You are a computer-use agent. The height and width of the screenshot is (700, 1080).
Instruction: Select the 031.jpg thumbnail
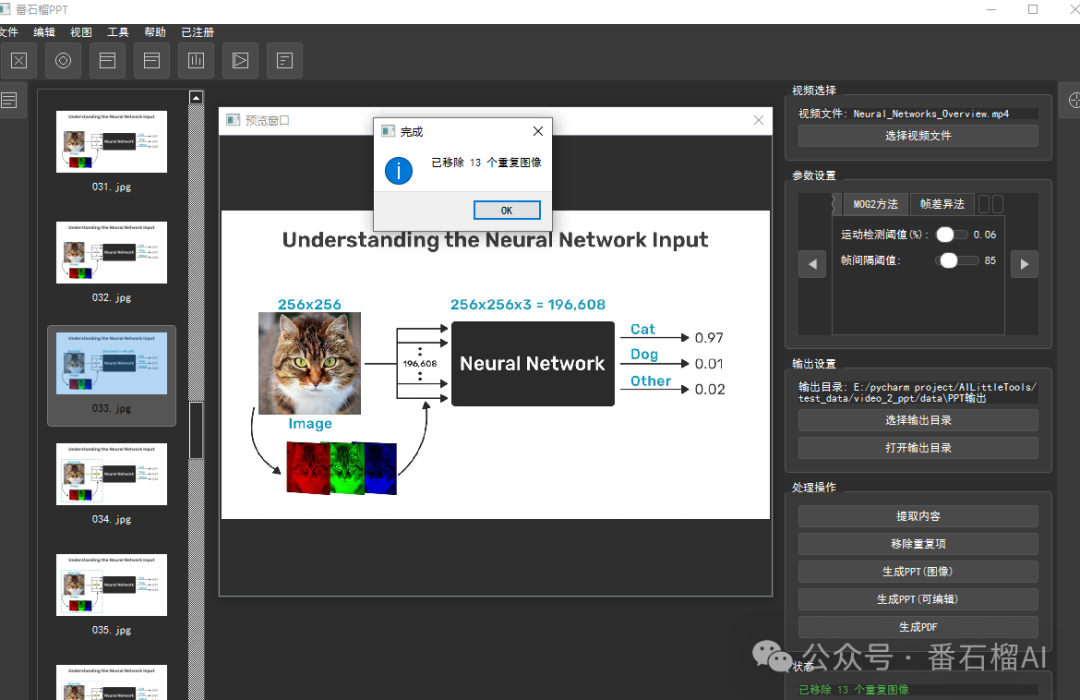pyautogui.click(x=112, y=142)
